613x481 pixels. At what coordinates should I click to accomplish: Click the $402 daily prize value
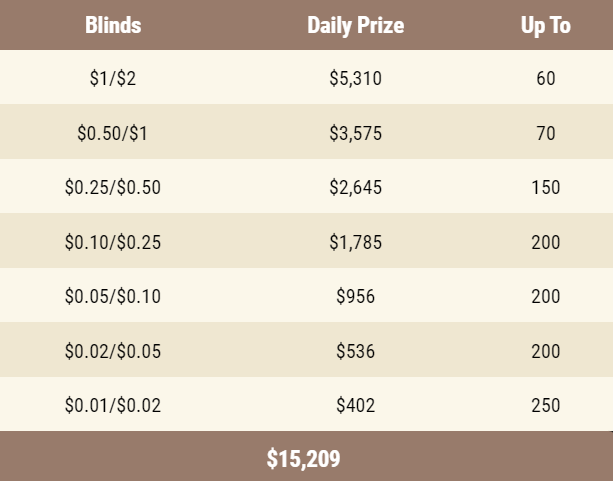click(x=355, y=405)
